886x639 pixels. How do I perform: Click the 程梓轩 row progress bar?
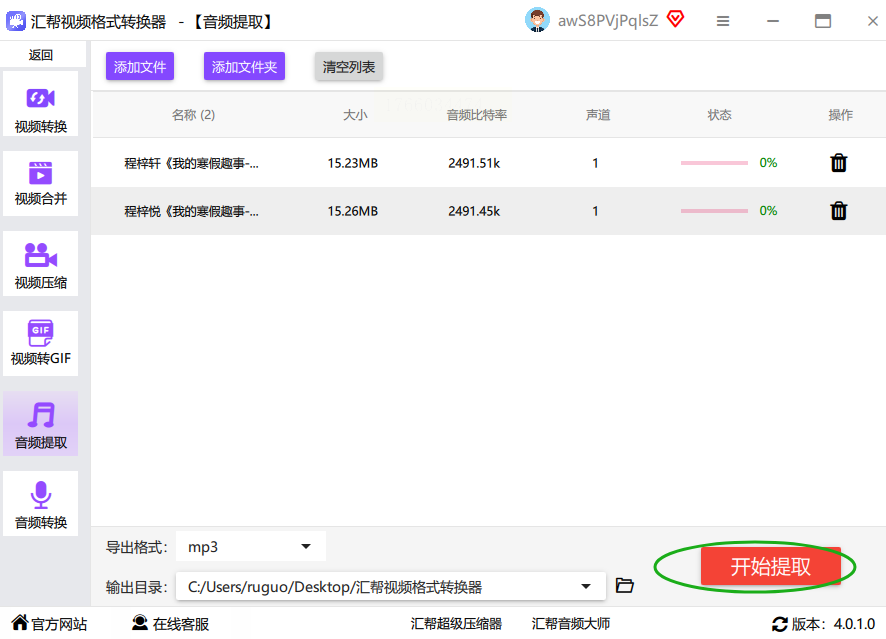pos(714,163)
